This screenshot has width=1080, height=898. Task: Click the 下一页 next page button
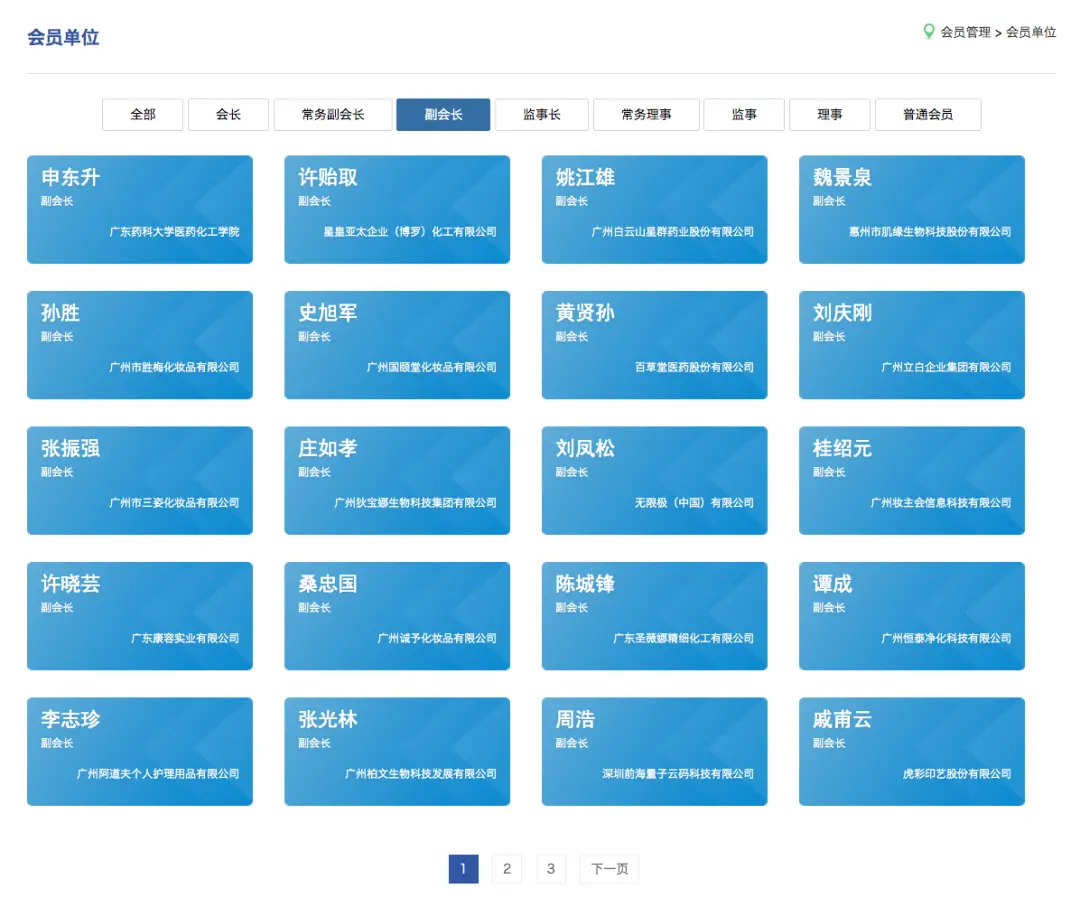(x=609, y=869)
